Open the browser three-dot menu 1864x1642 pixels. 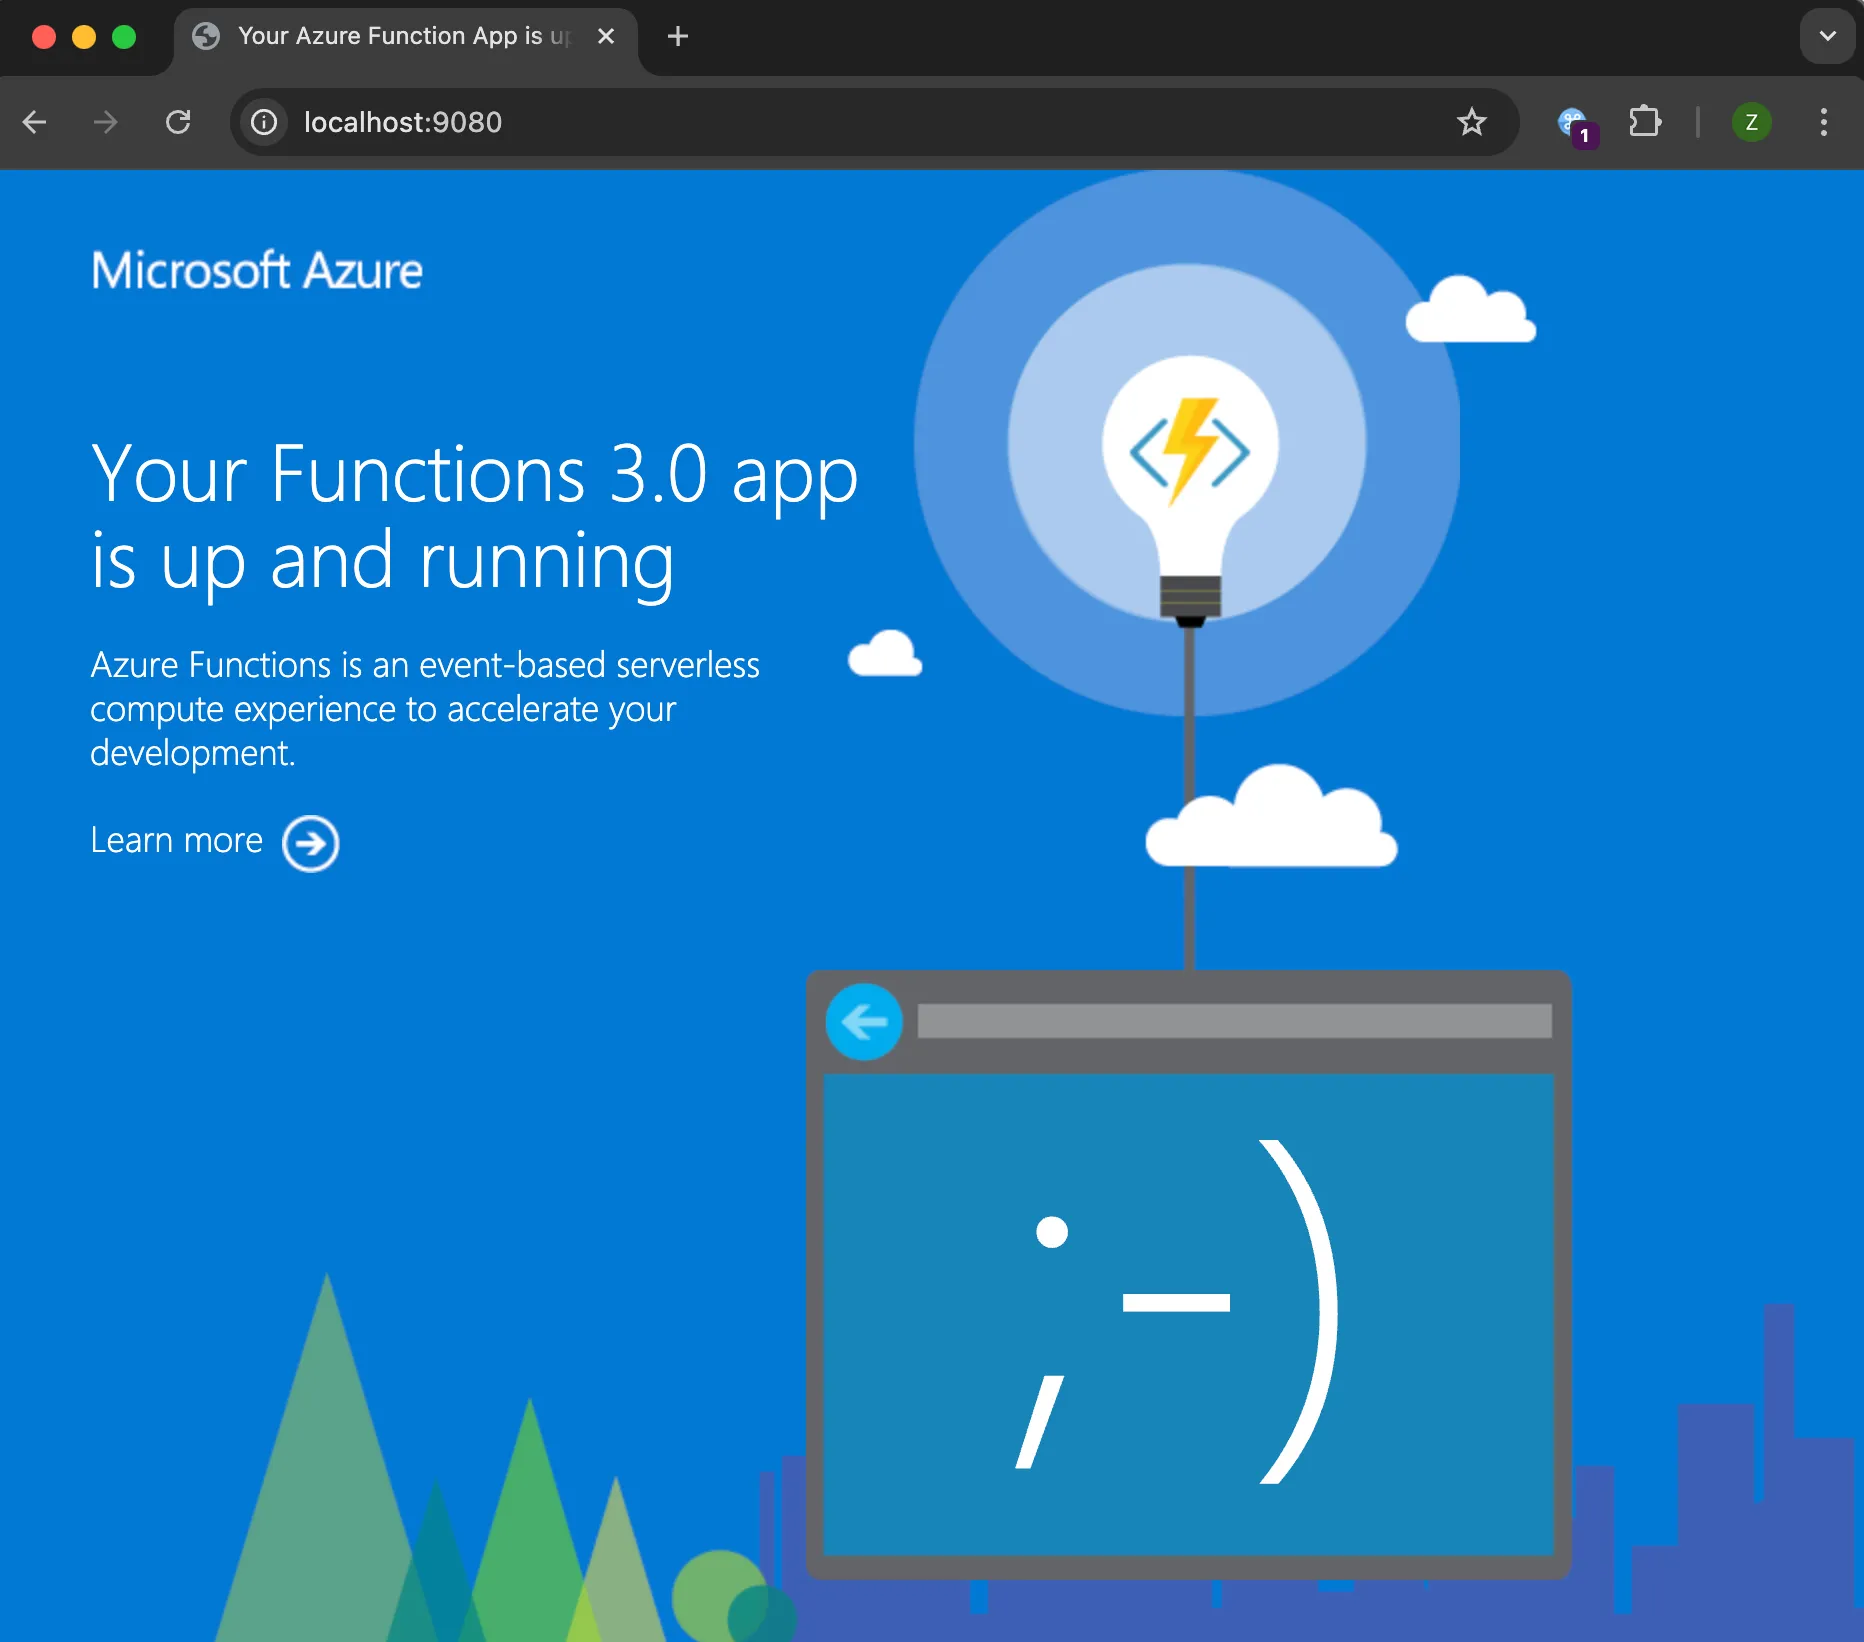1824,122
